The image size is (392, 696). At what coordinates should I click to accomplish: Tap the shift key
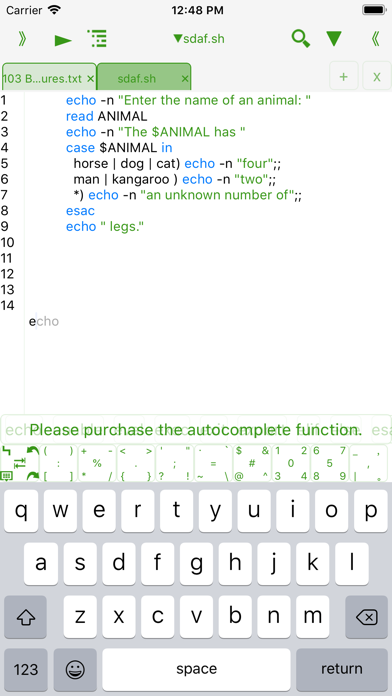pos(26,617)
